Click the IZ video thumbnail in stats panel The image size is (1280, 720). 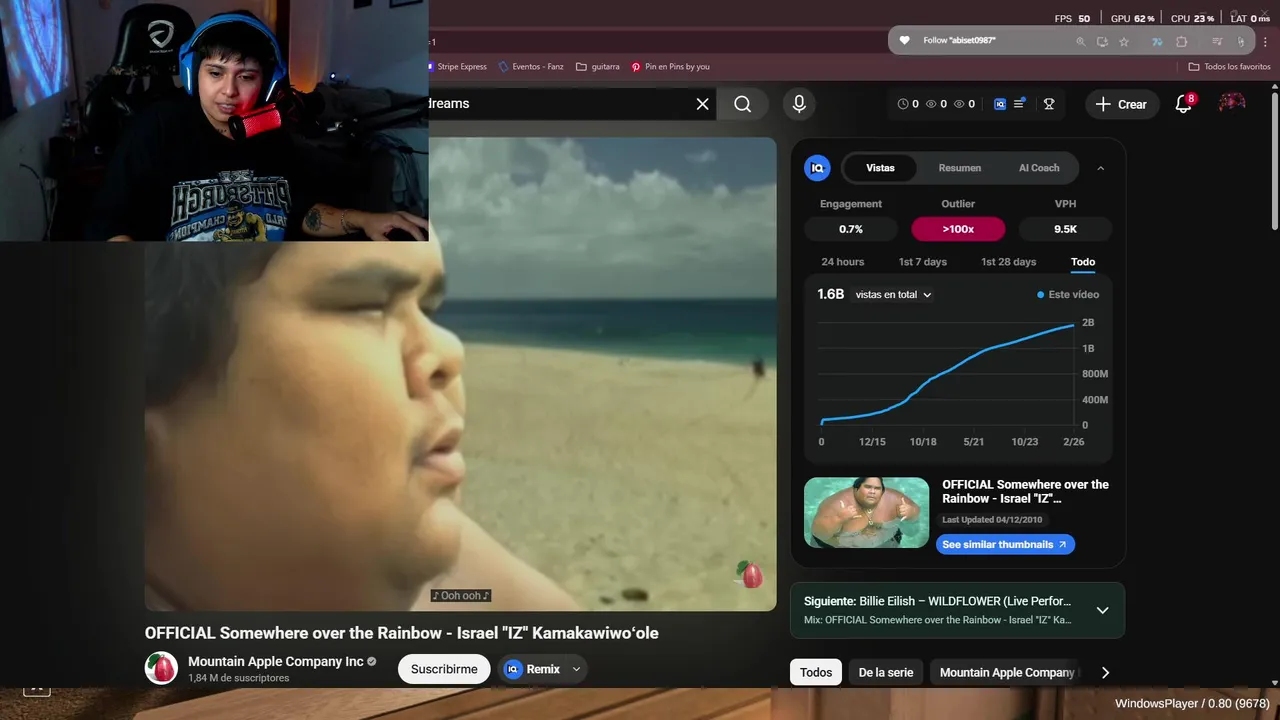(x=866, y=512)
